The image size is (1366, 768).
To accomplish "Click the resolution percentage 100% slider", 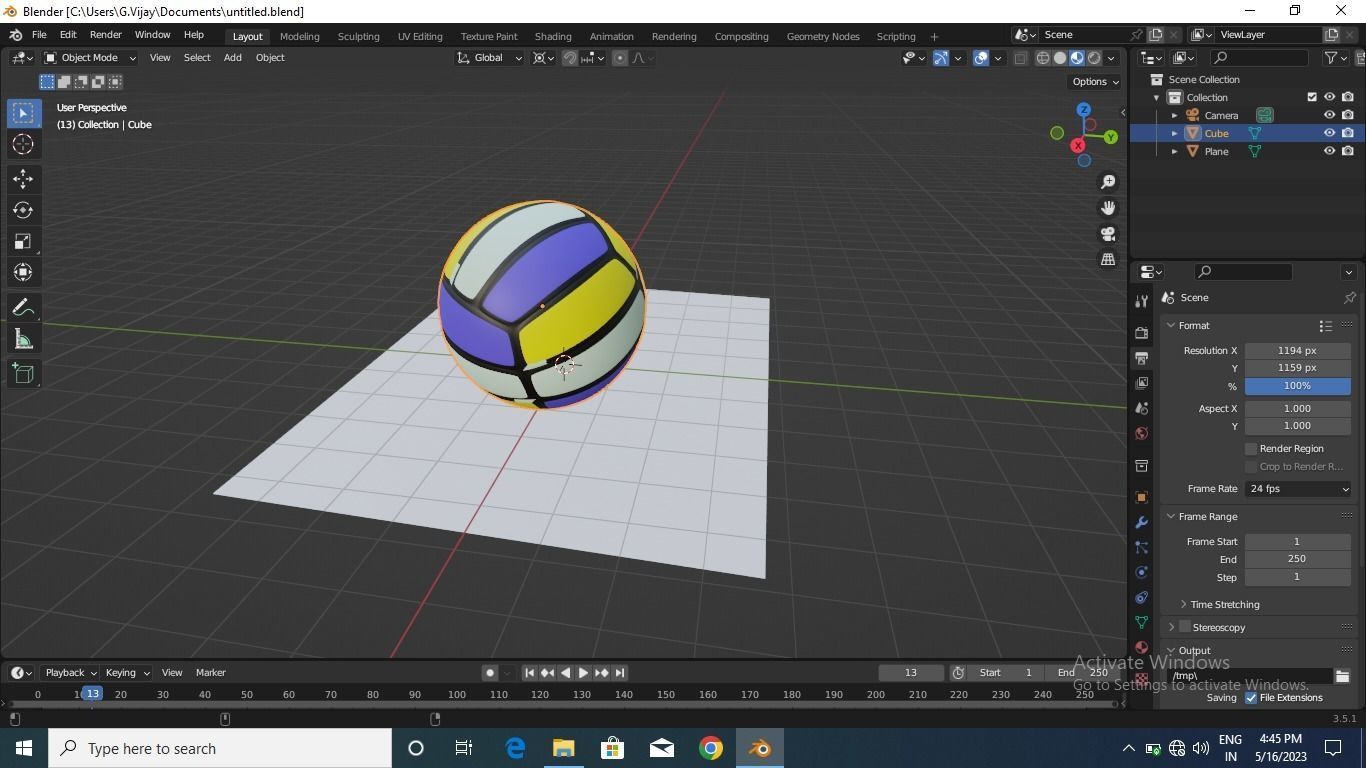I will 1298,386.
